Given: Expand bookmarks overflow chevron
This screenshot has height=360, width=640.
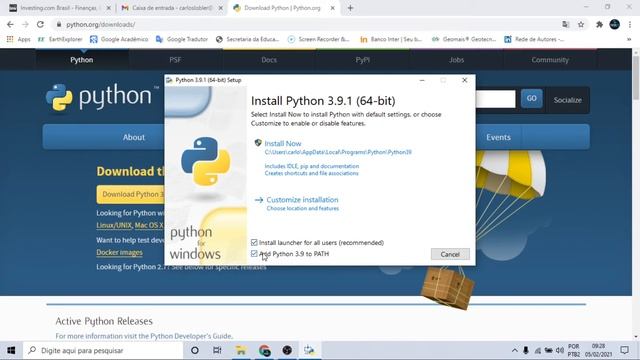Looking at the screenshot, I should (x=629, y=39).
